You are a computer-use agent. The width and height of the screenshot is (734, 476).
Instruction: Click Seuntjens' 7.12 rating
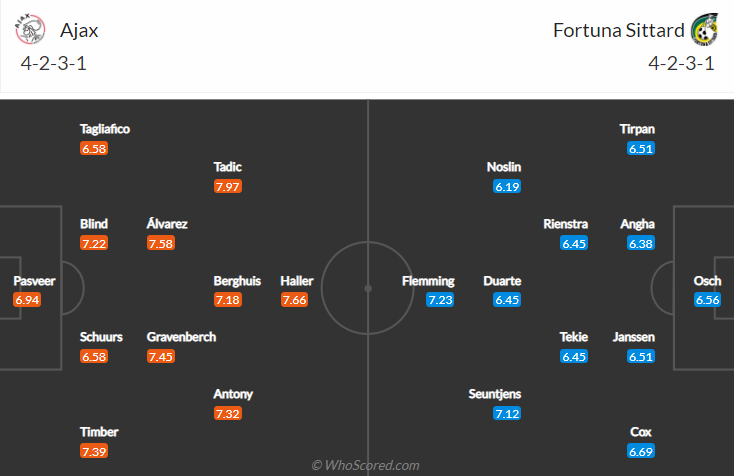coord(507,413)
